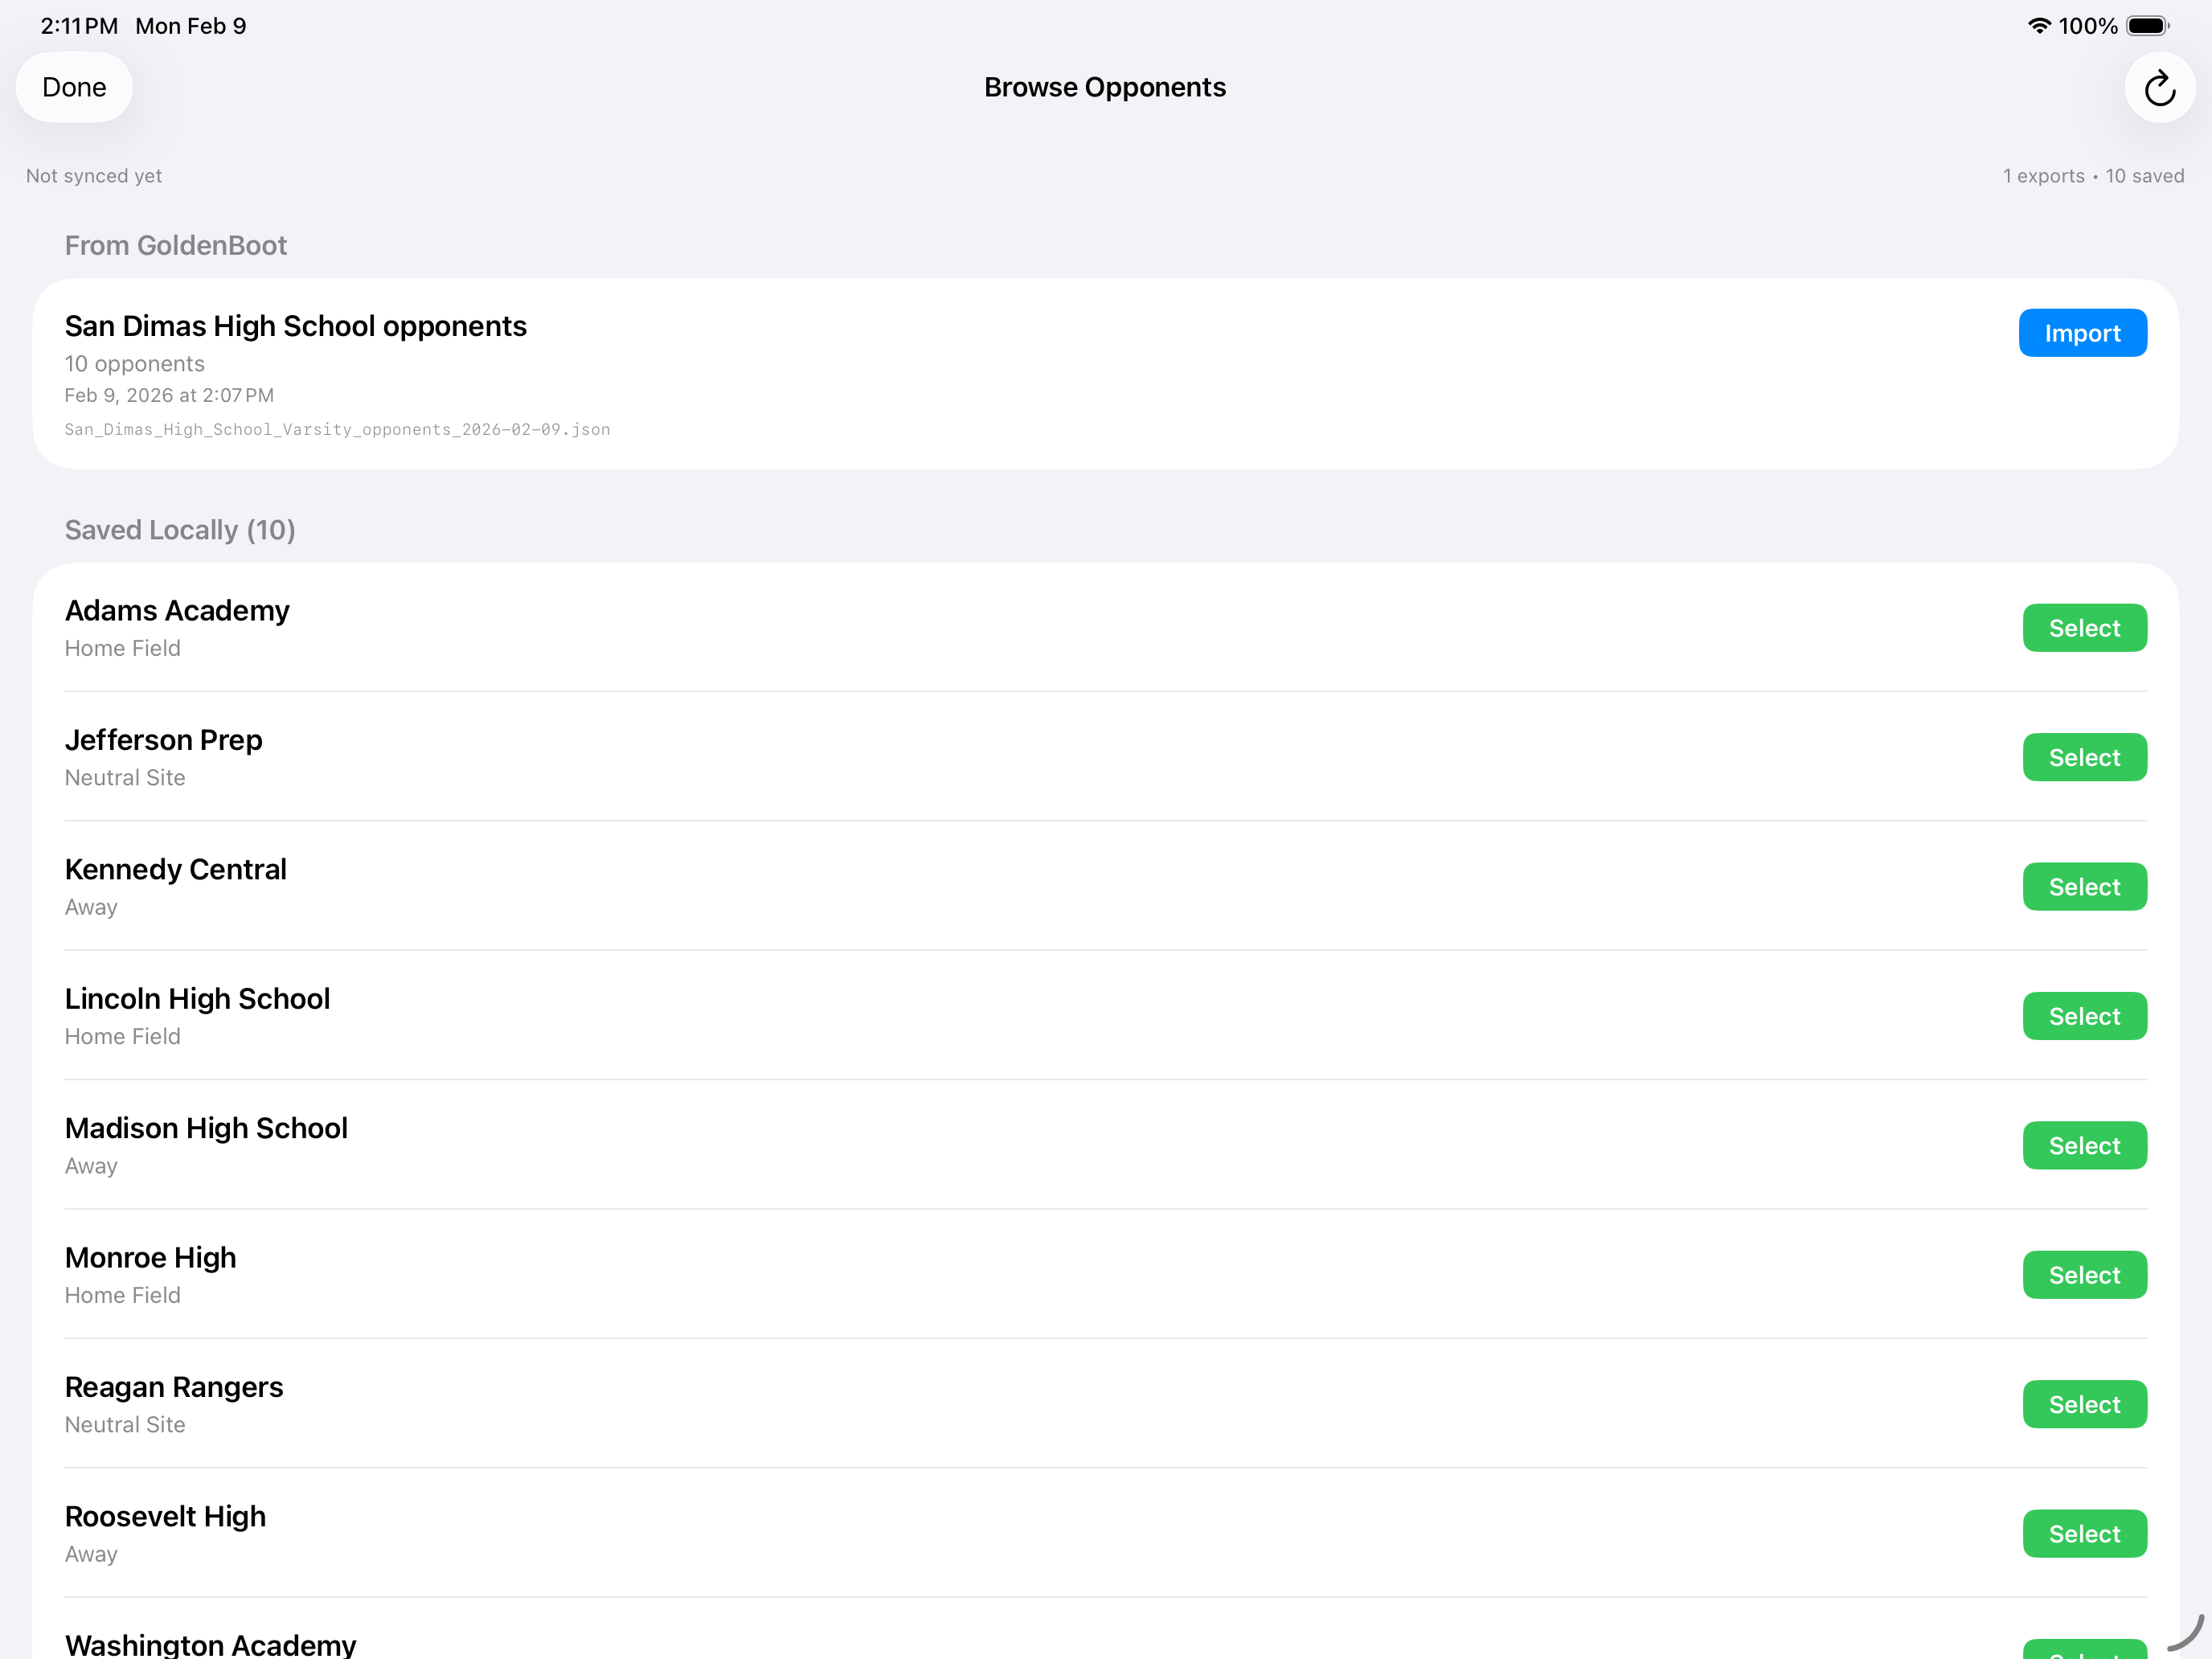Select Roosevelt High opponent
The width and height of the screenshot is (2212, 1659).
pos(2084,1533)
